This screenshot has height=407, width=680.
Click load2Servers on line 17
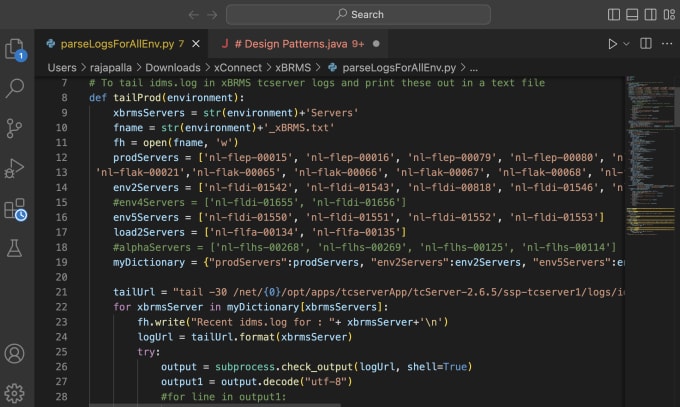[149, 232]
